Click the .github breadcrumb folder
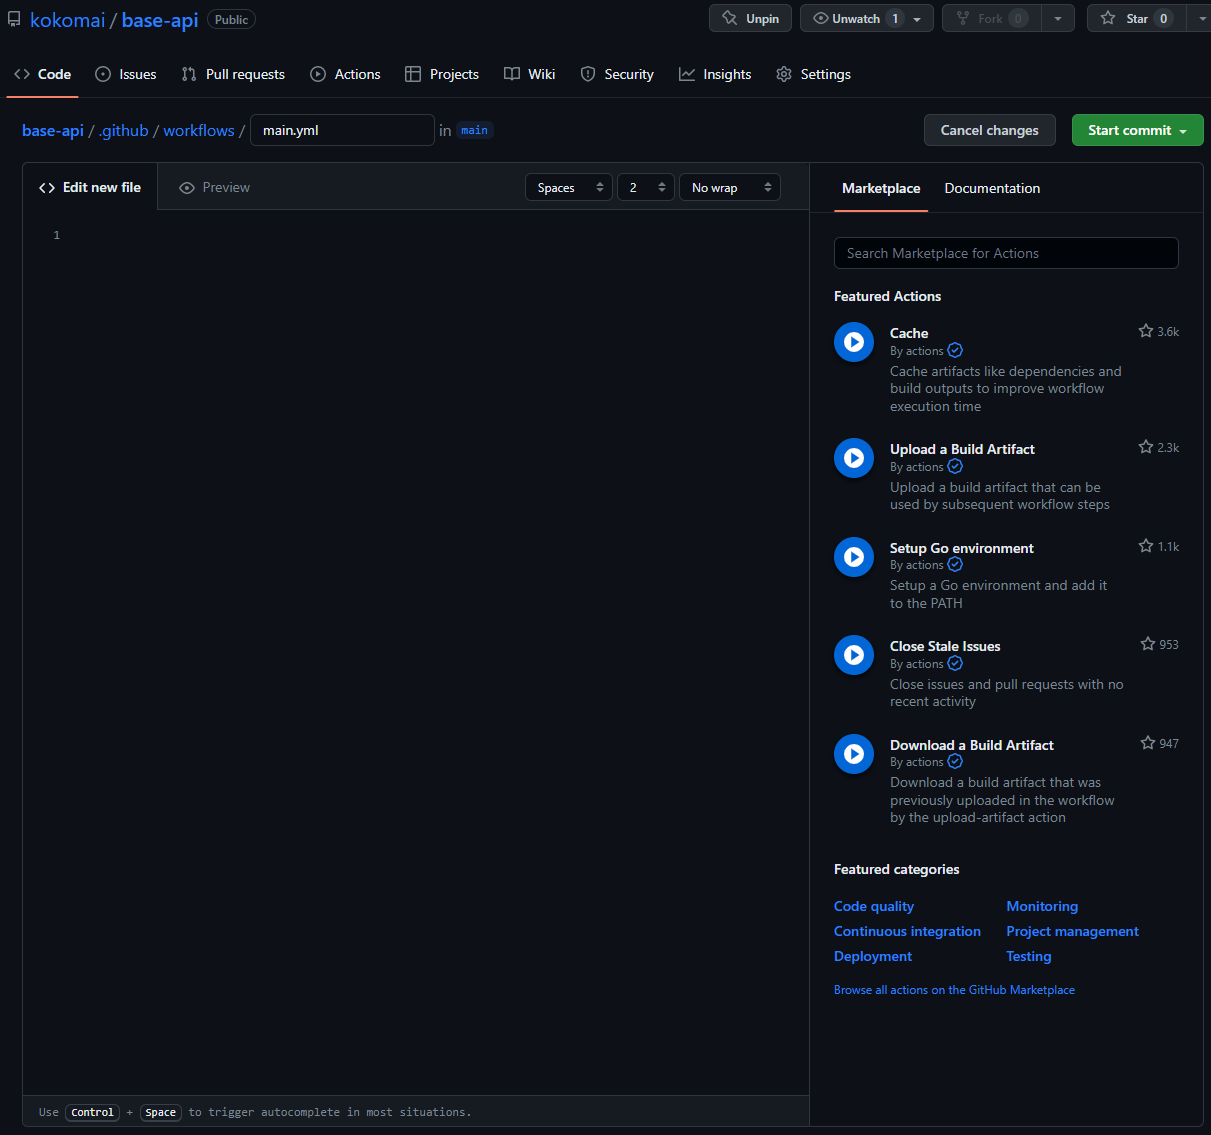The width and height of the screenshot is (1211, 1135). point(124,130)
